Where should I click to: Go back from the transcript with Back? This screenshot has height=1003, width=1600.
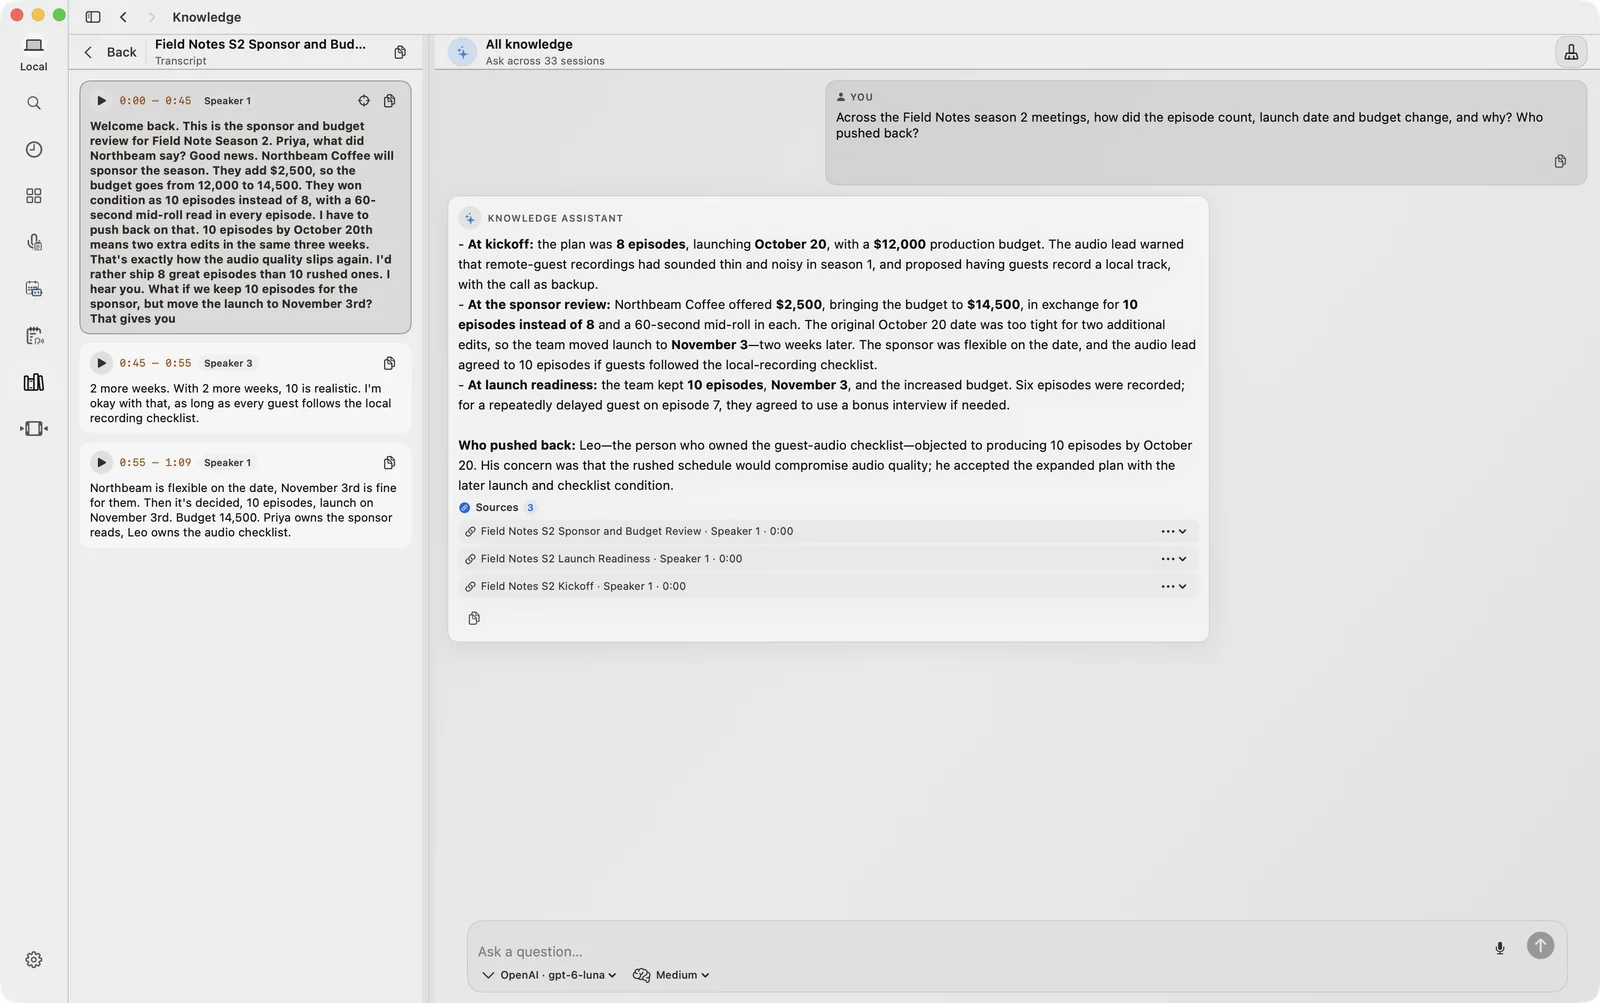pyautogui.click(x=110, y=52)
